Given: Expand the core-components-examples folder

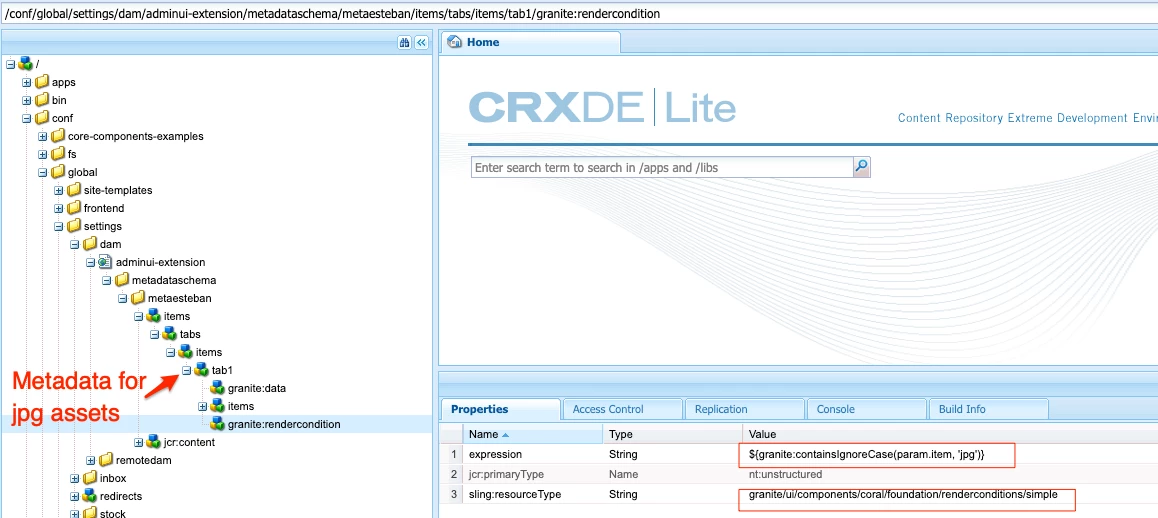Looking at the screenshot, I should tap(43, 136).
